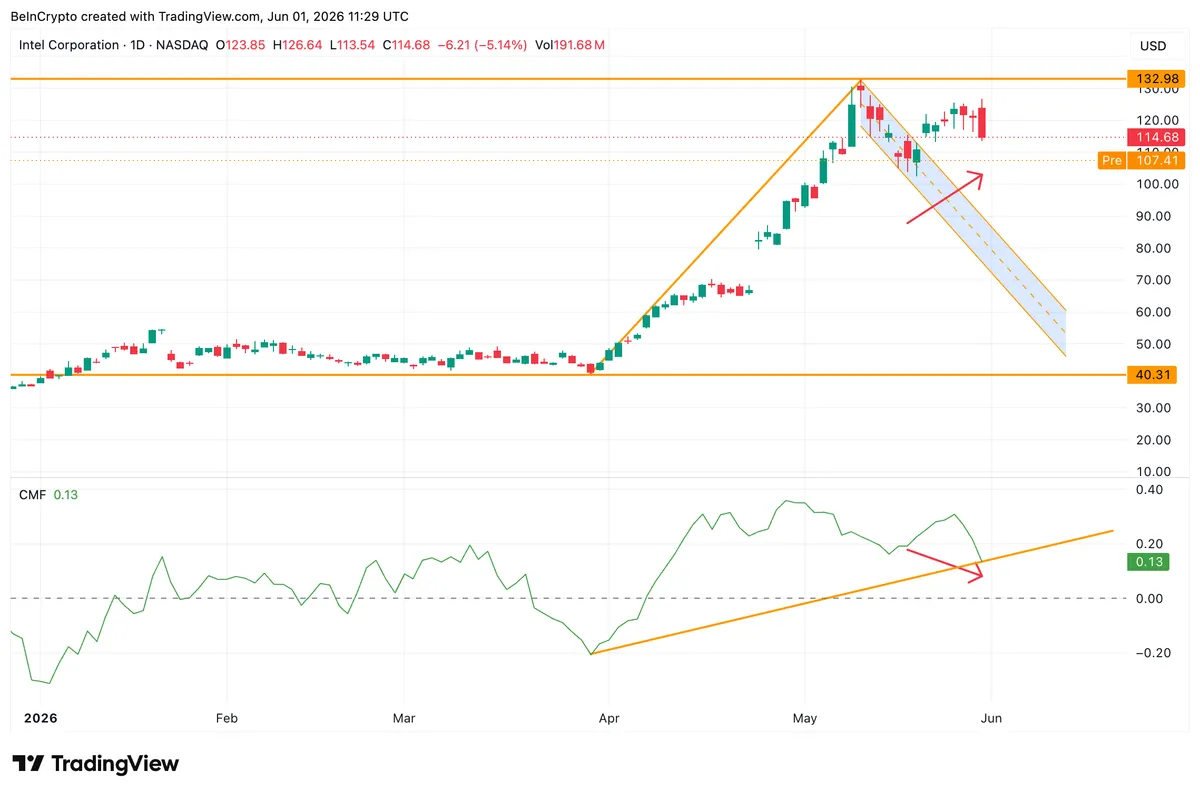Click the 0.40 CMF axis tick

1148,490
